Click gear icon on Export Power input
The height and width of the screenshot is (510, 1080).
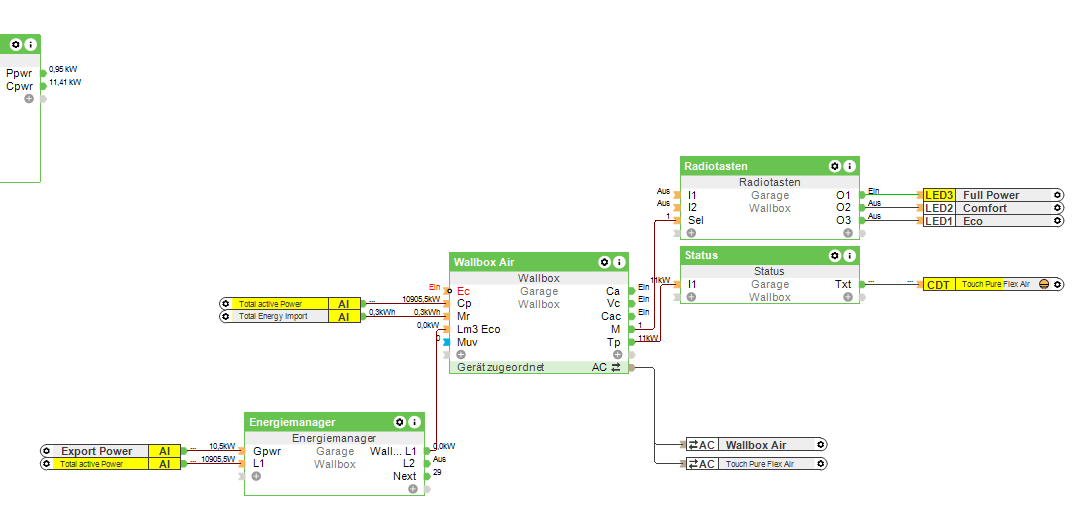[x=46, y=451]
